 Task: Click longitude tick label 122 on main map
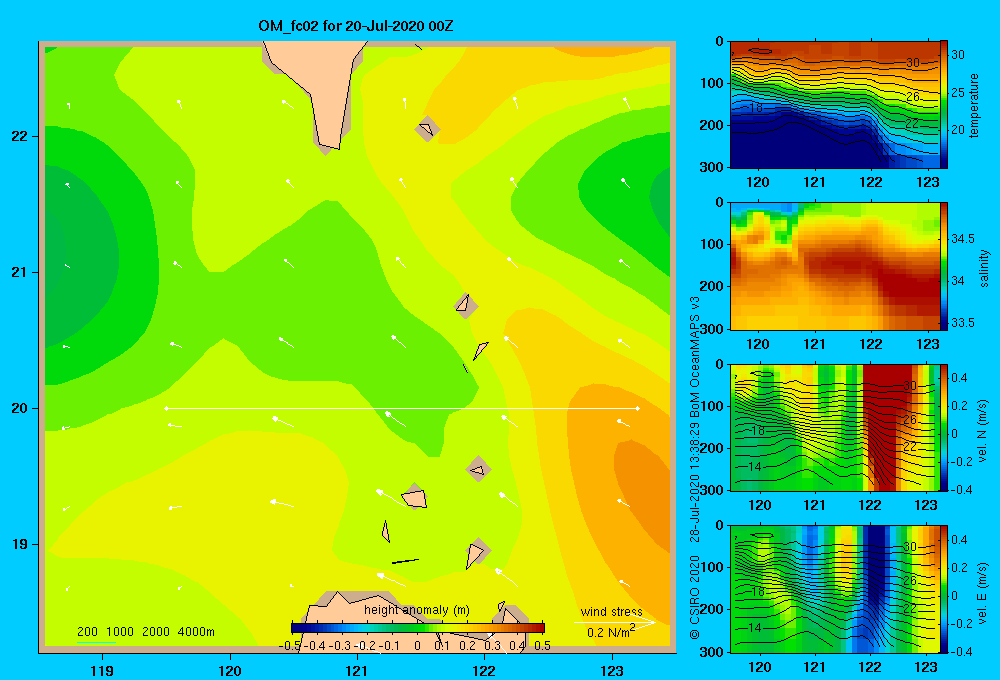484,670
